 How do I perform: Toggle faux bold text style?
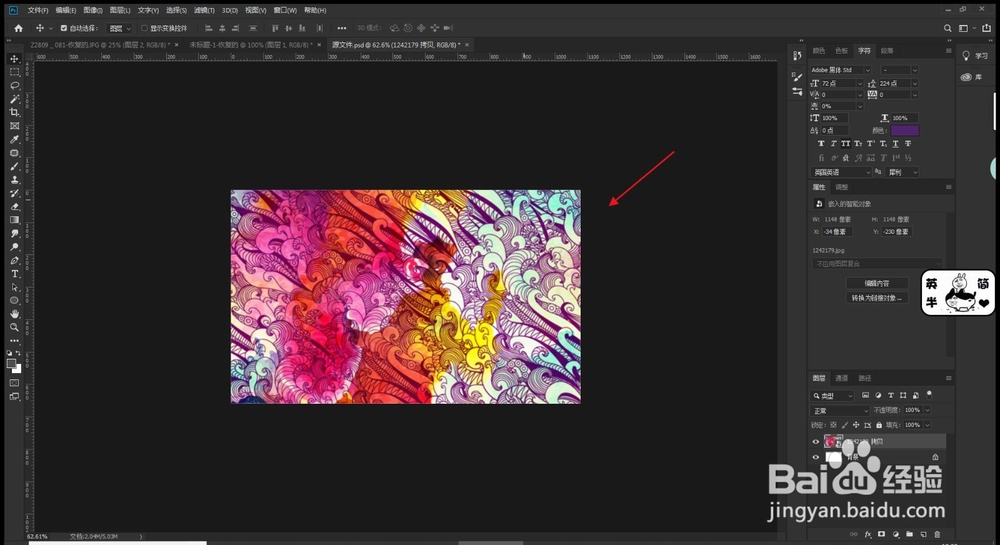[821, 143]
